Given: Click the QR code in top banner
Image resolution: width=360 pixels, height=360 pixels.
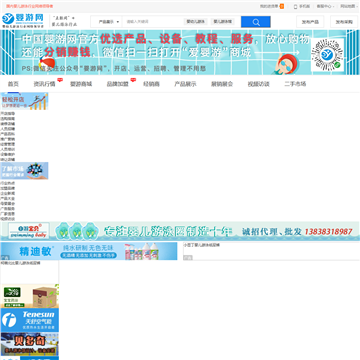Looking at the screenshot, I should [327, 55].
